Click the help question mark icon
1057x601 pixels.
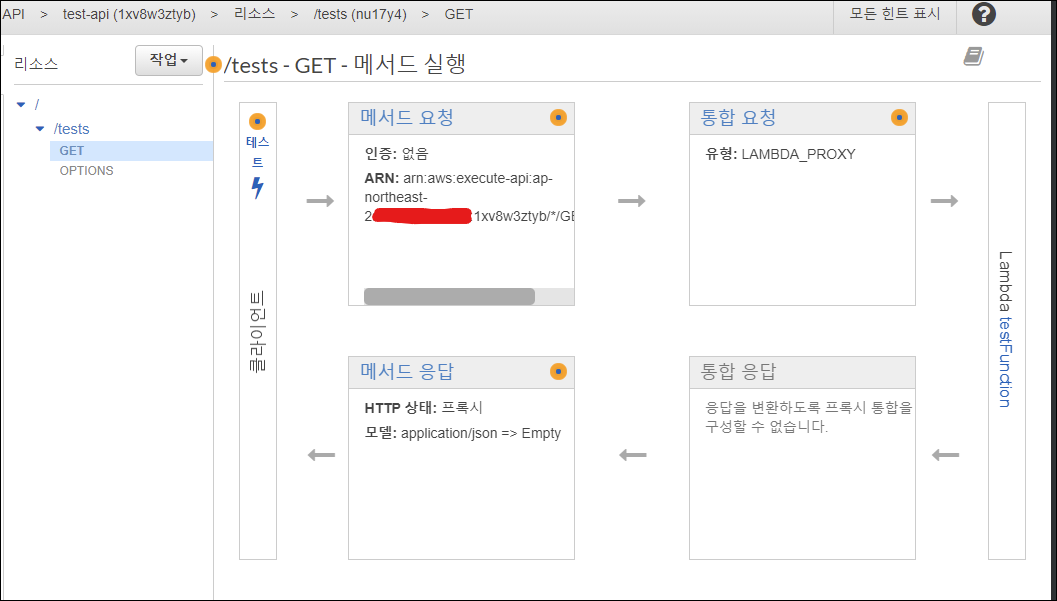tap(984, 14)
